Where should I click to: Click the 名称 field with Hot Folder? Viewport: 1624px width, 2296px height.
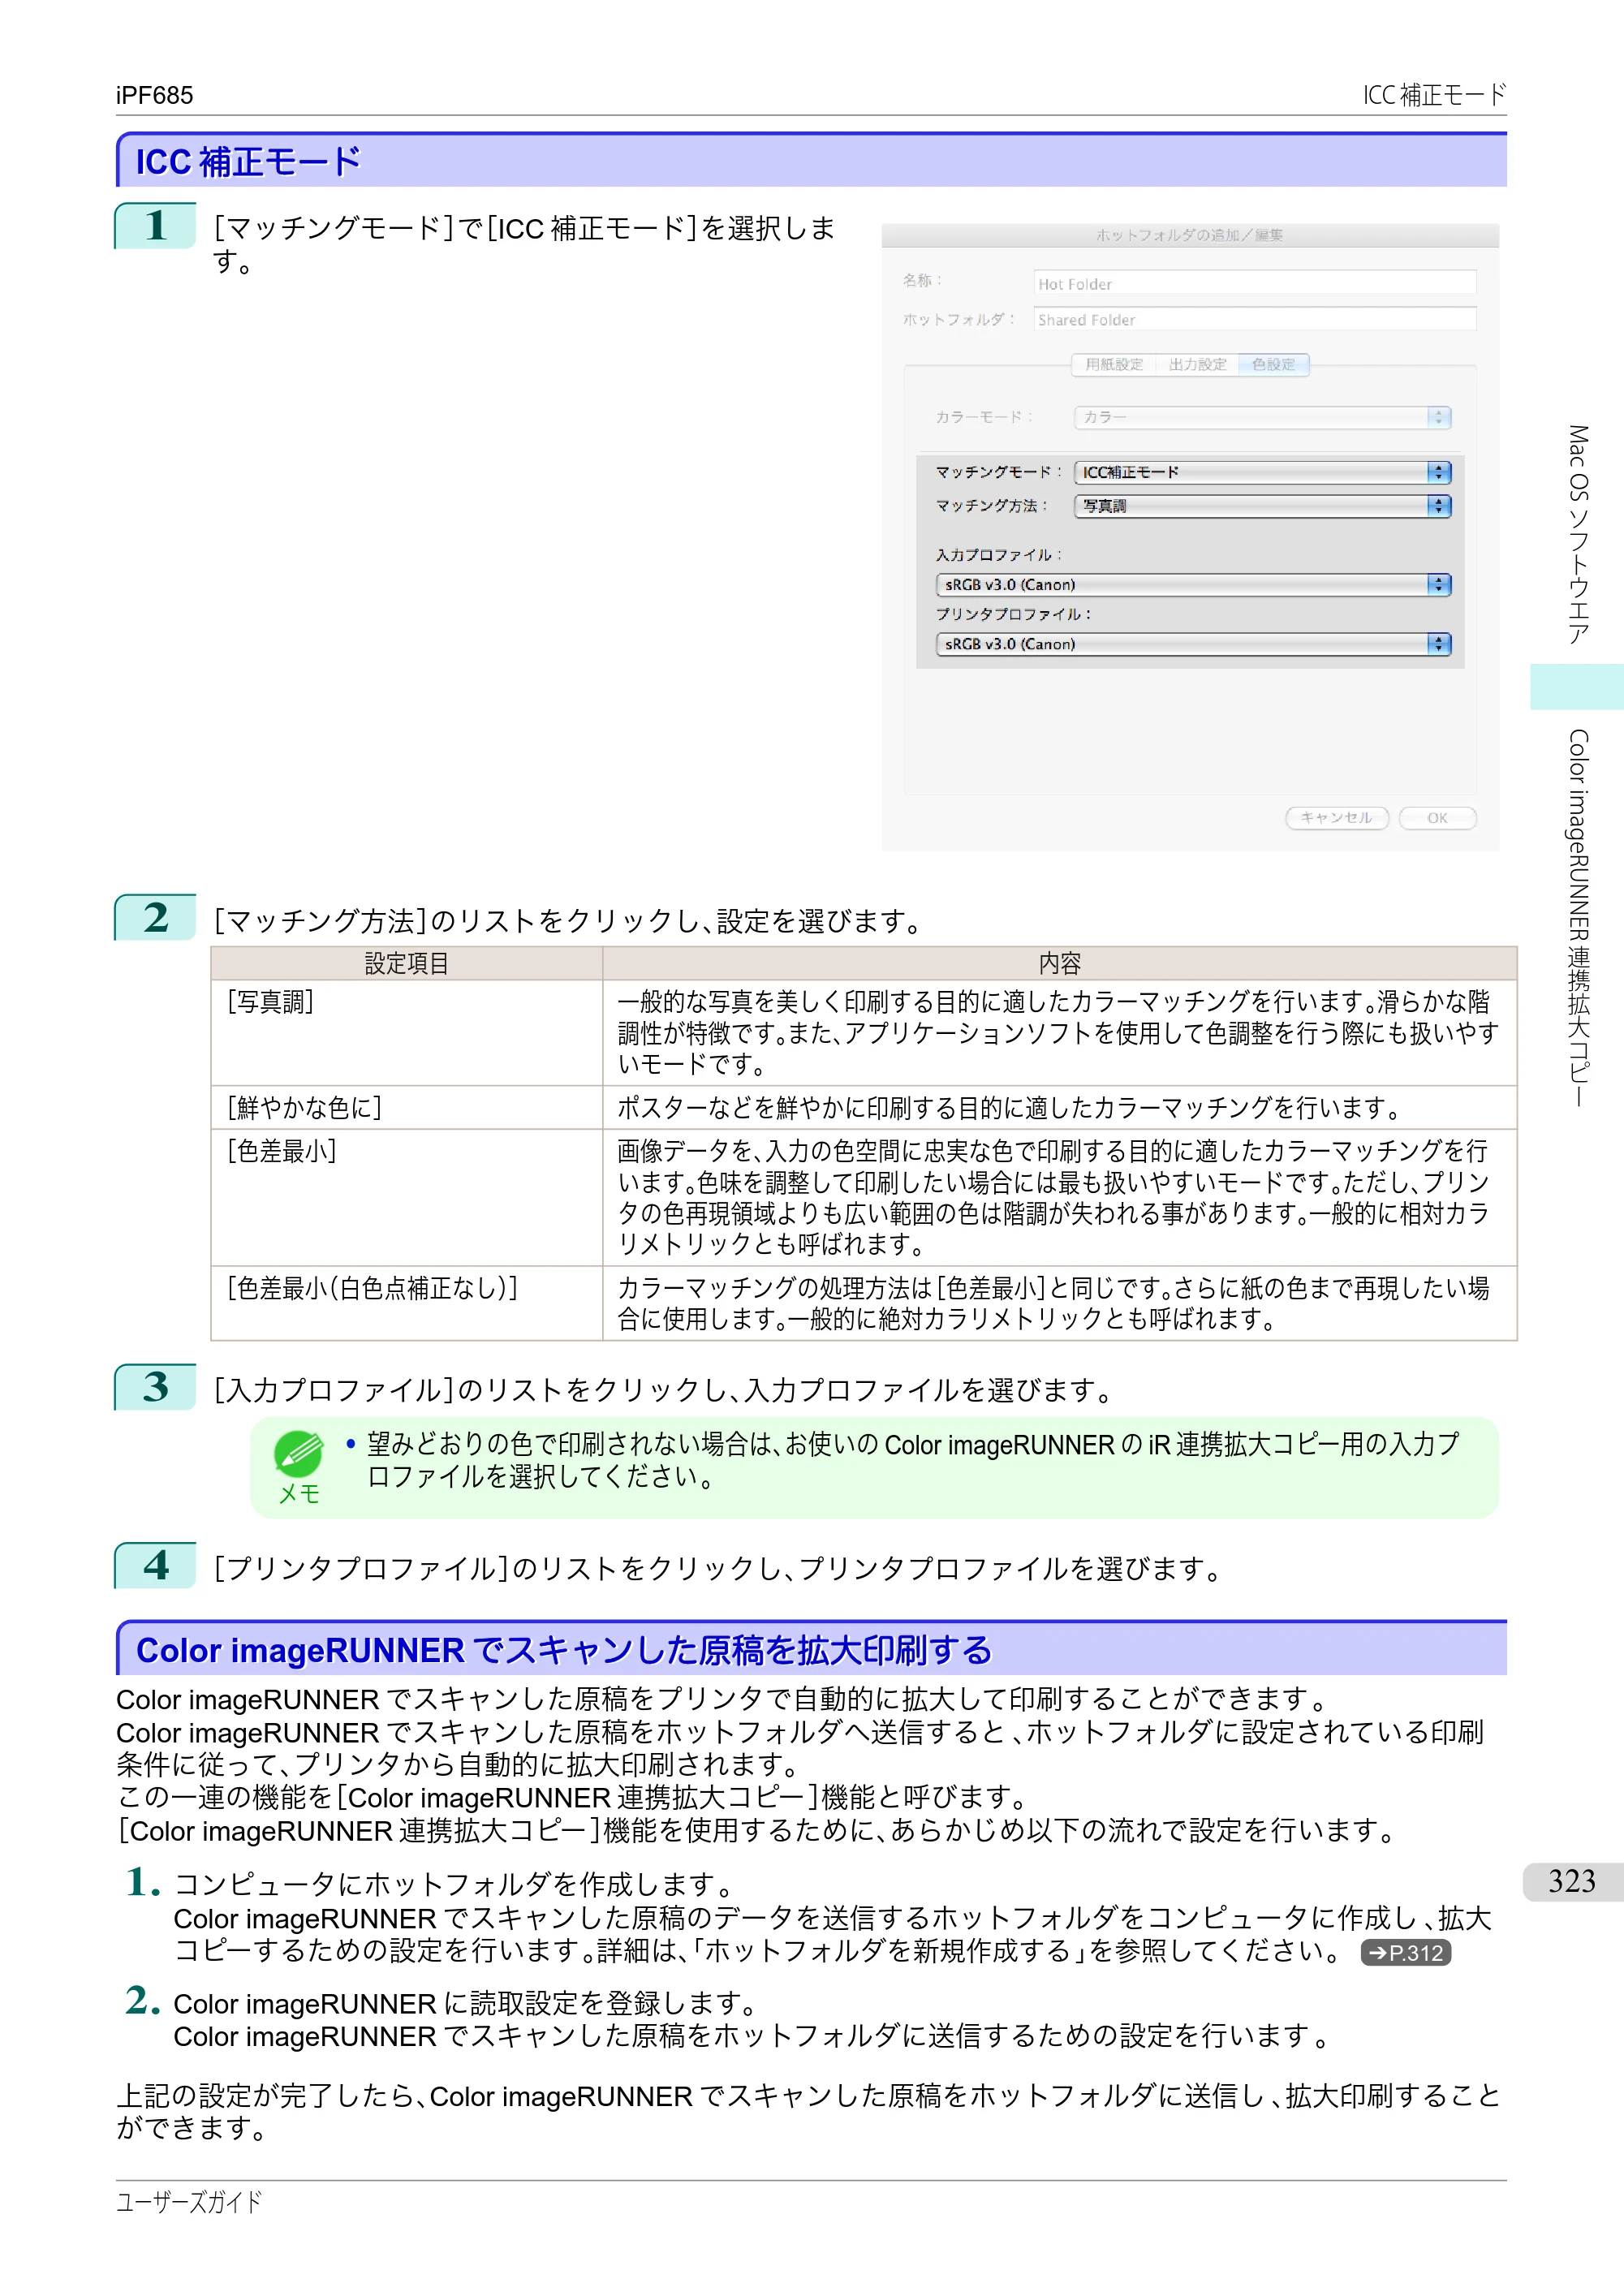tap(1255, 283)
